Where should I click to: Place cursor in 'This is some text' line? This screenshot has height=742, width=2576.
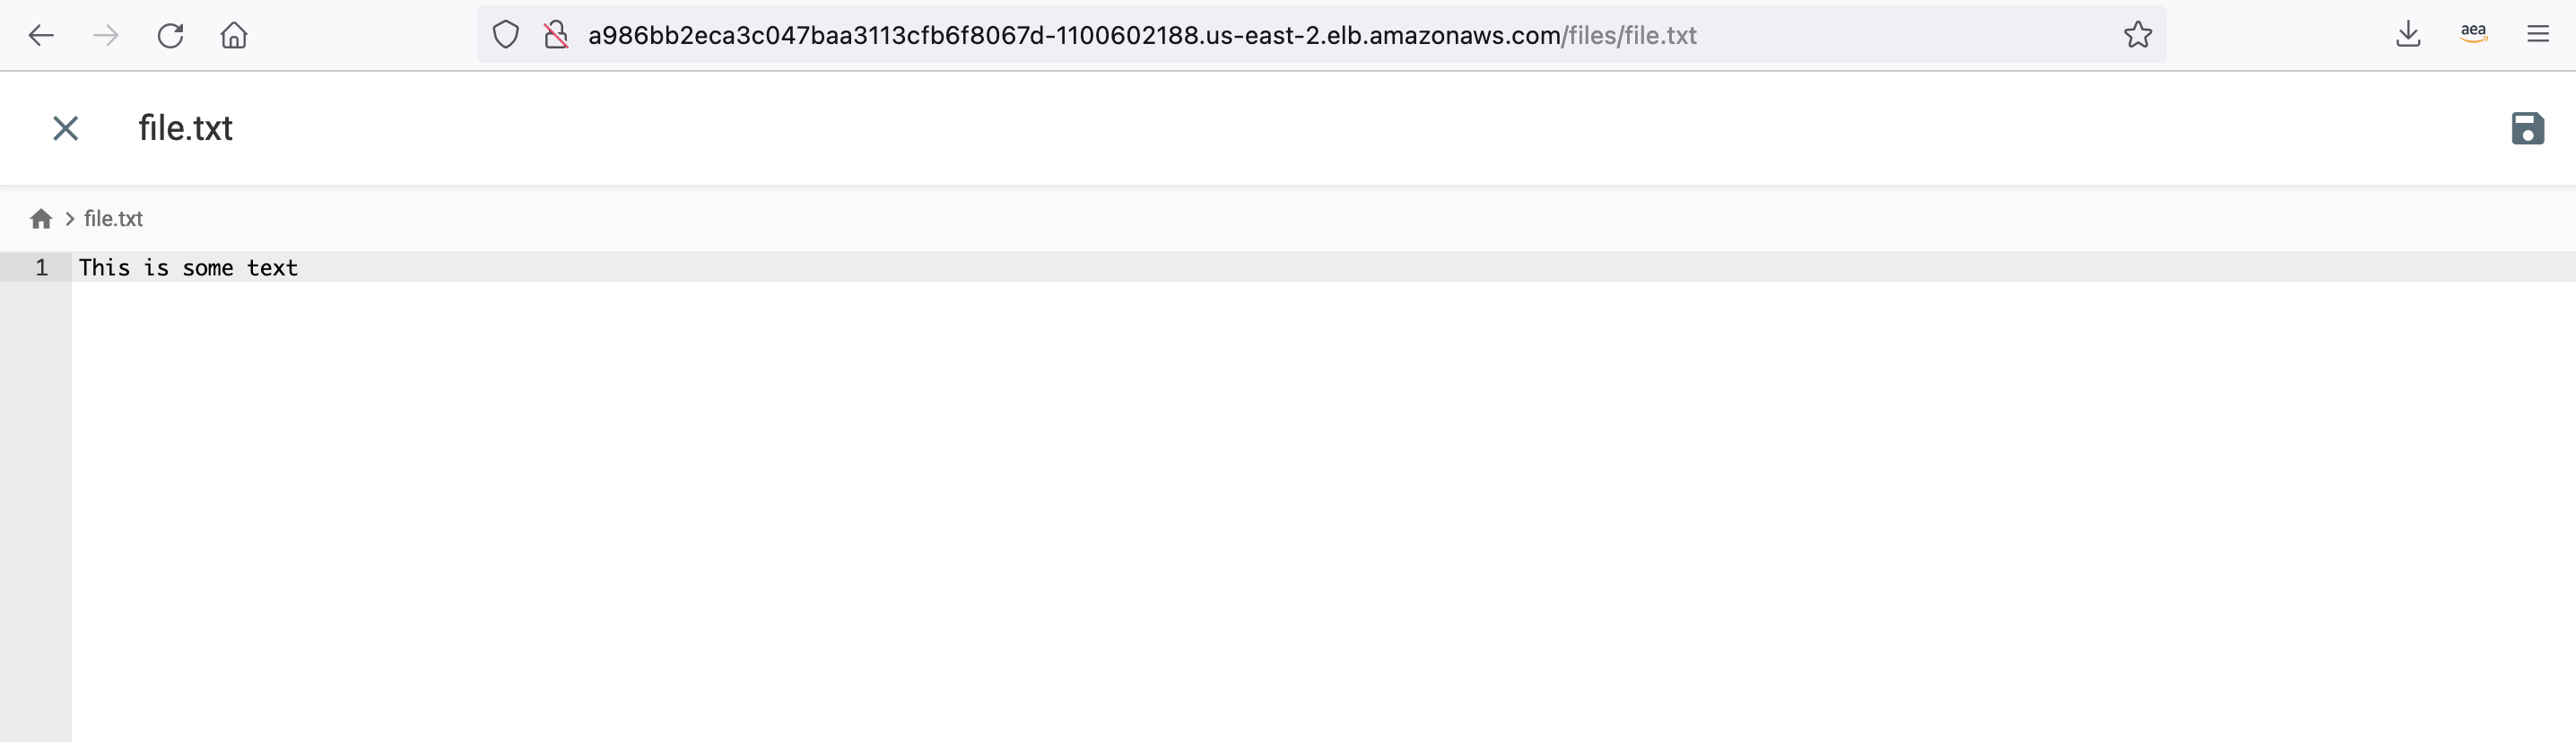[188, 267]
